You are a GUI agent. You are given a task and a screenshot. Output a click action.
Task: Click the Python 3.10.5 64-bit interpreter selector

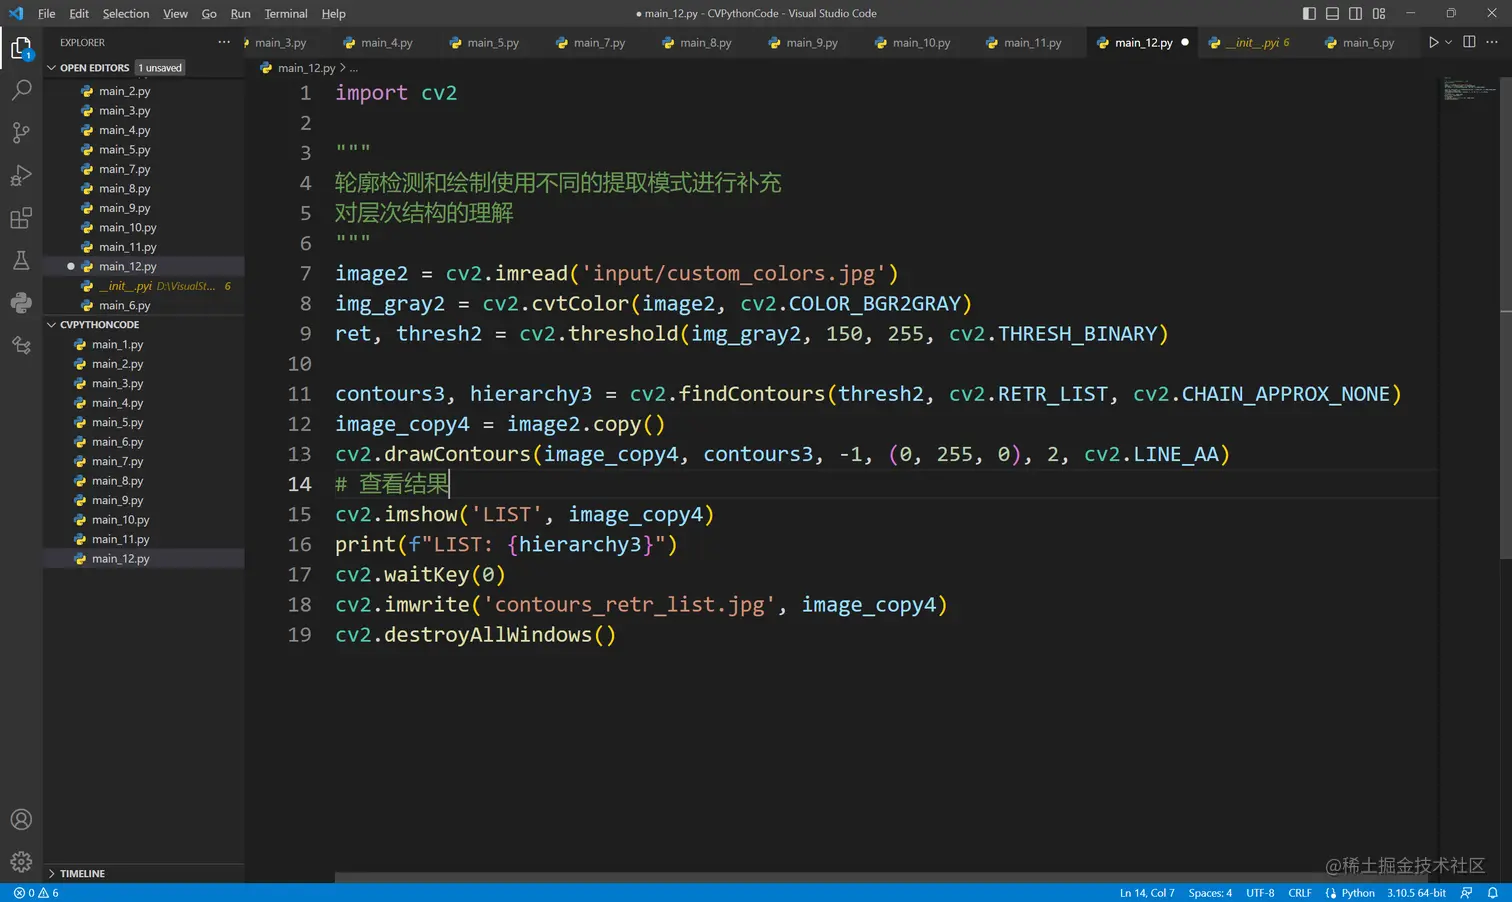point(1415,893)
